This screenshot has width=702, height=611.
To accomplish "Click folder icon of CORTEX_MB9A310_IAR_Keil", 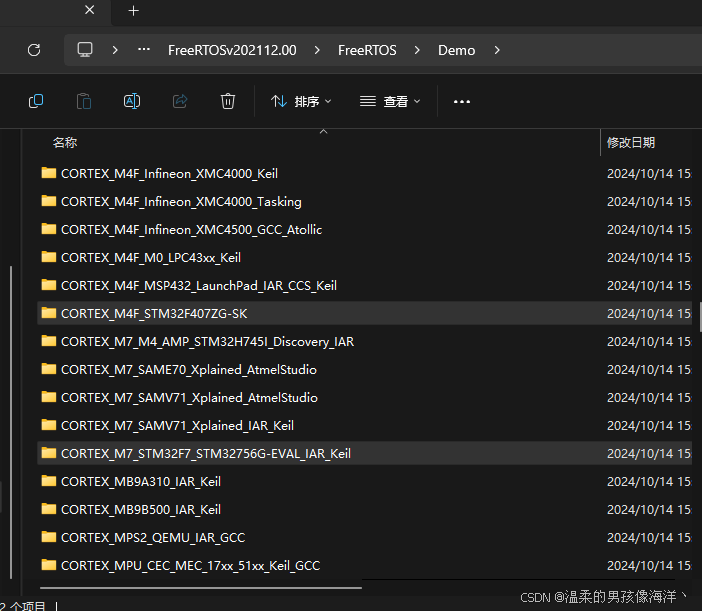I will (48, 481).
